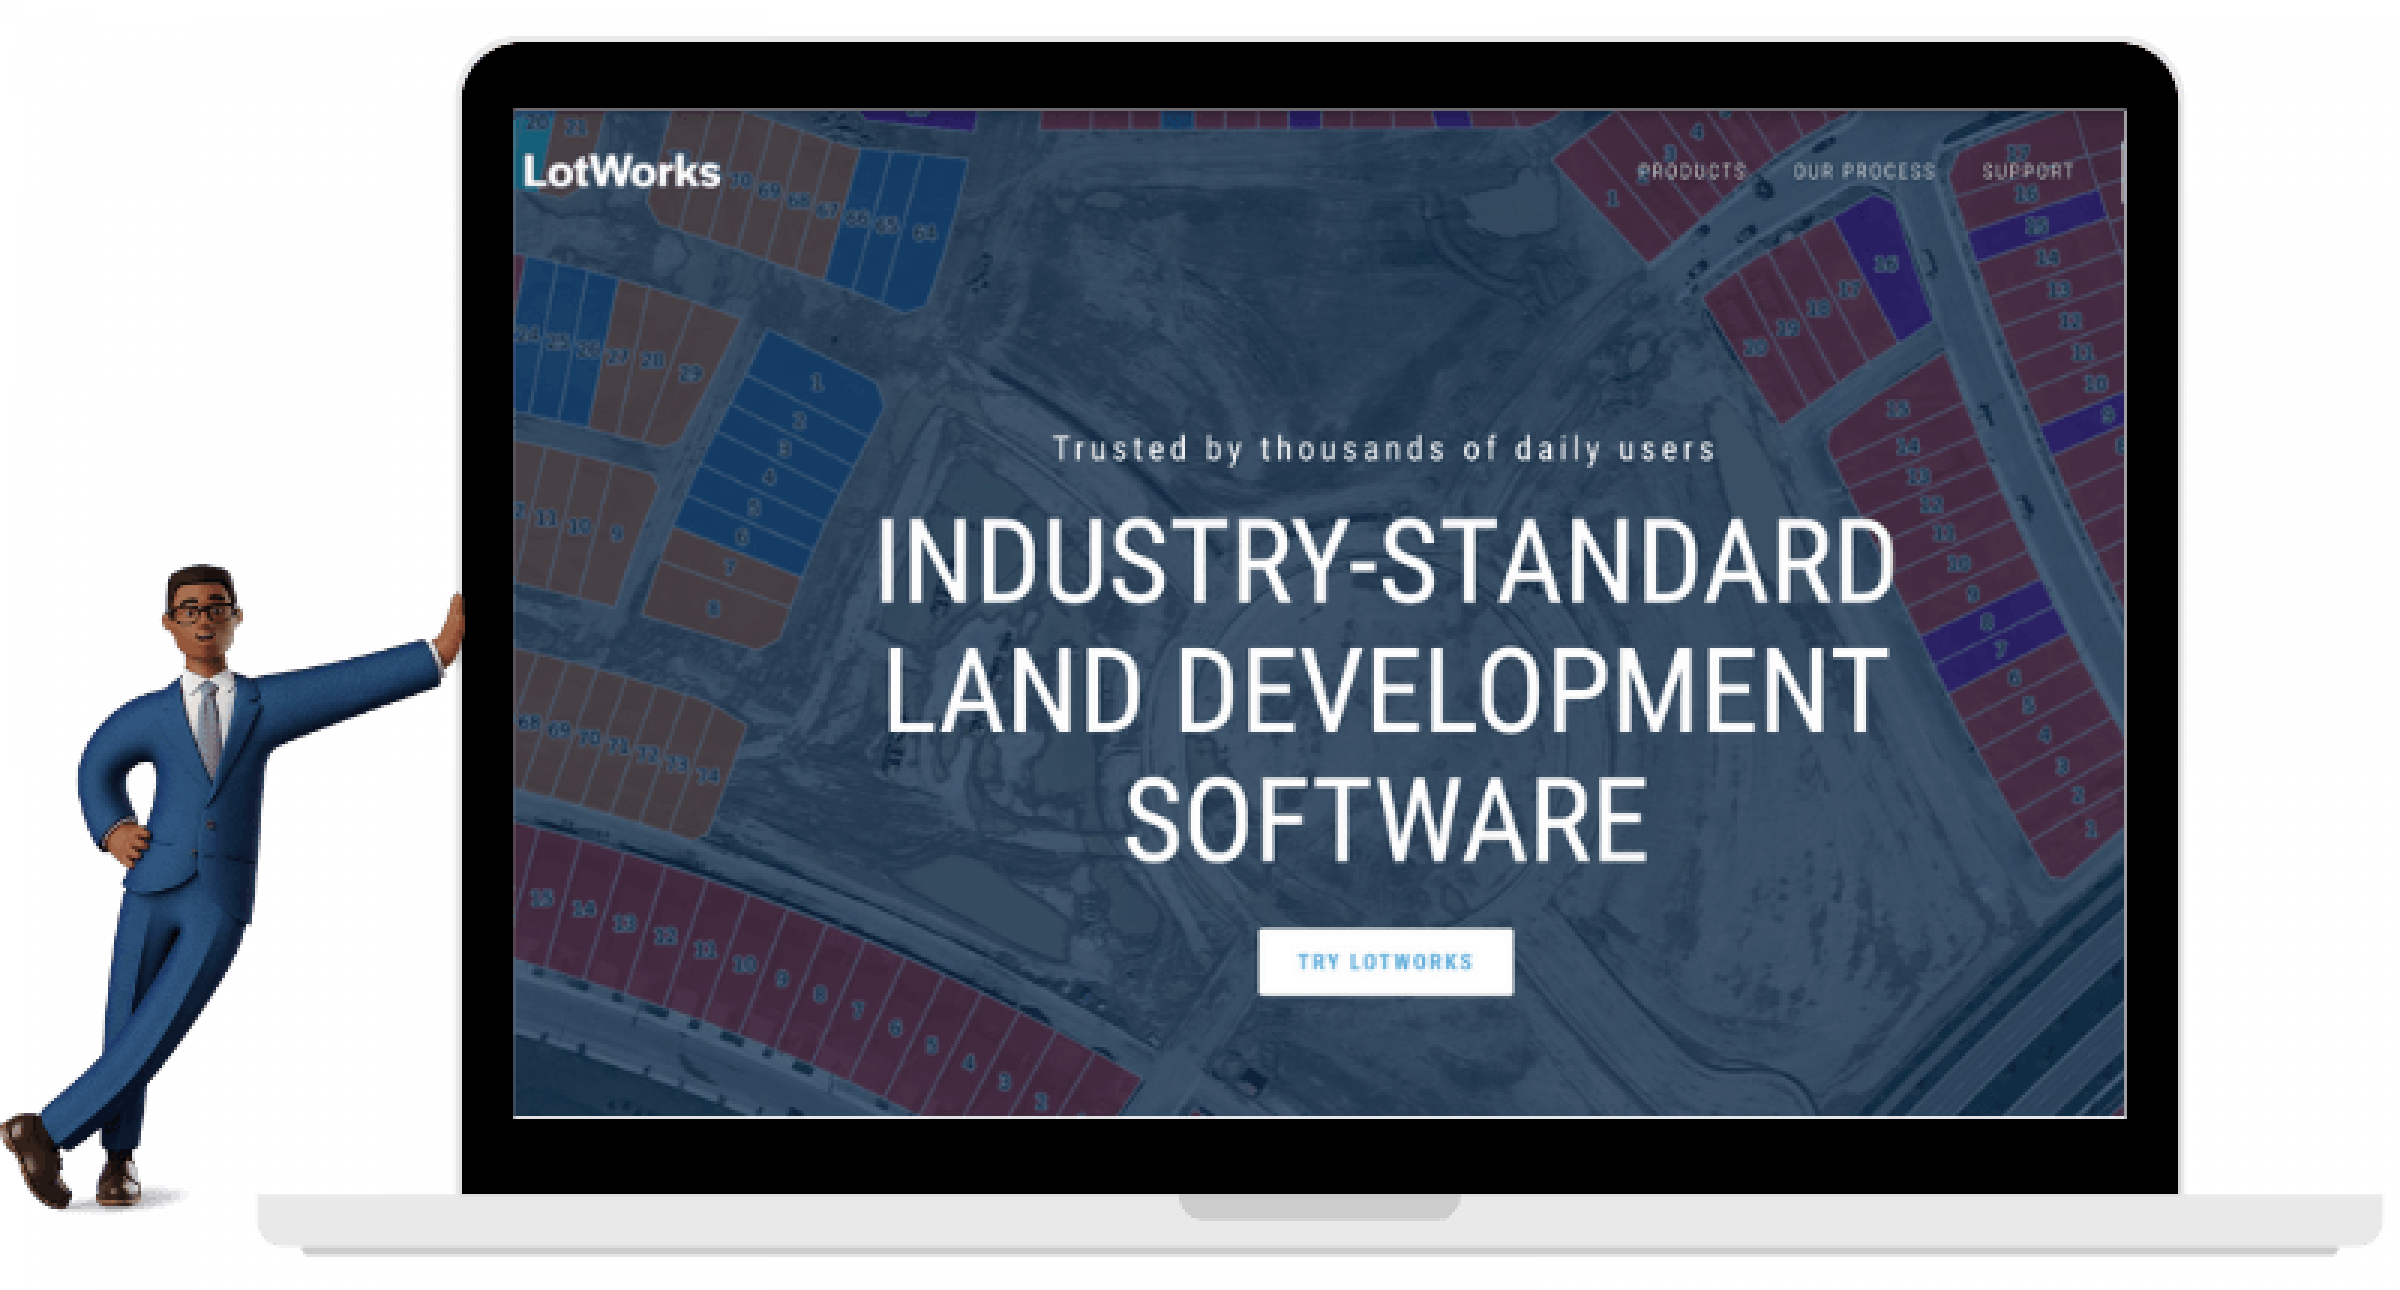Open the PRODUCTS menu item
Screen dimensions: 2400x1290
point(1691,171)
